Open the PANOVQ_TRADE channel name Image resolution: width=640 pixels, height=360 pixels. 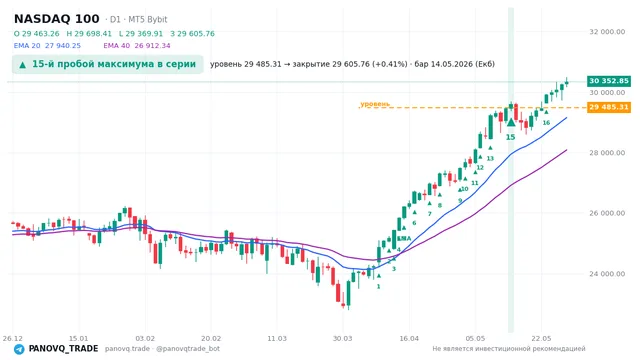click(63, 349)
